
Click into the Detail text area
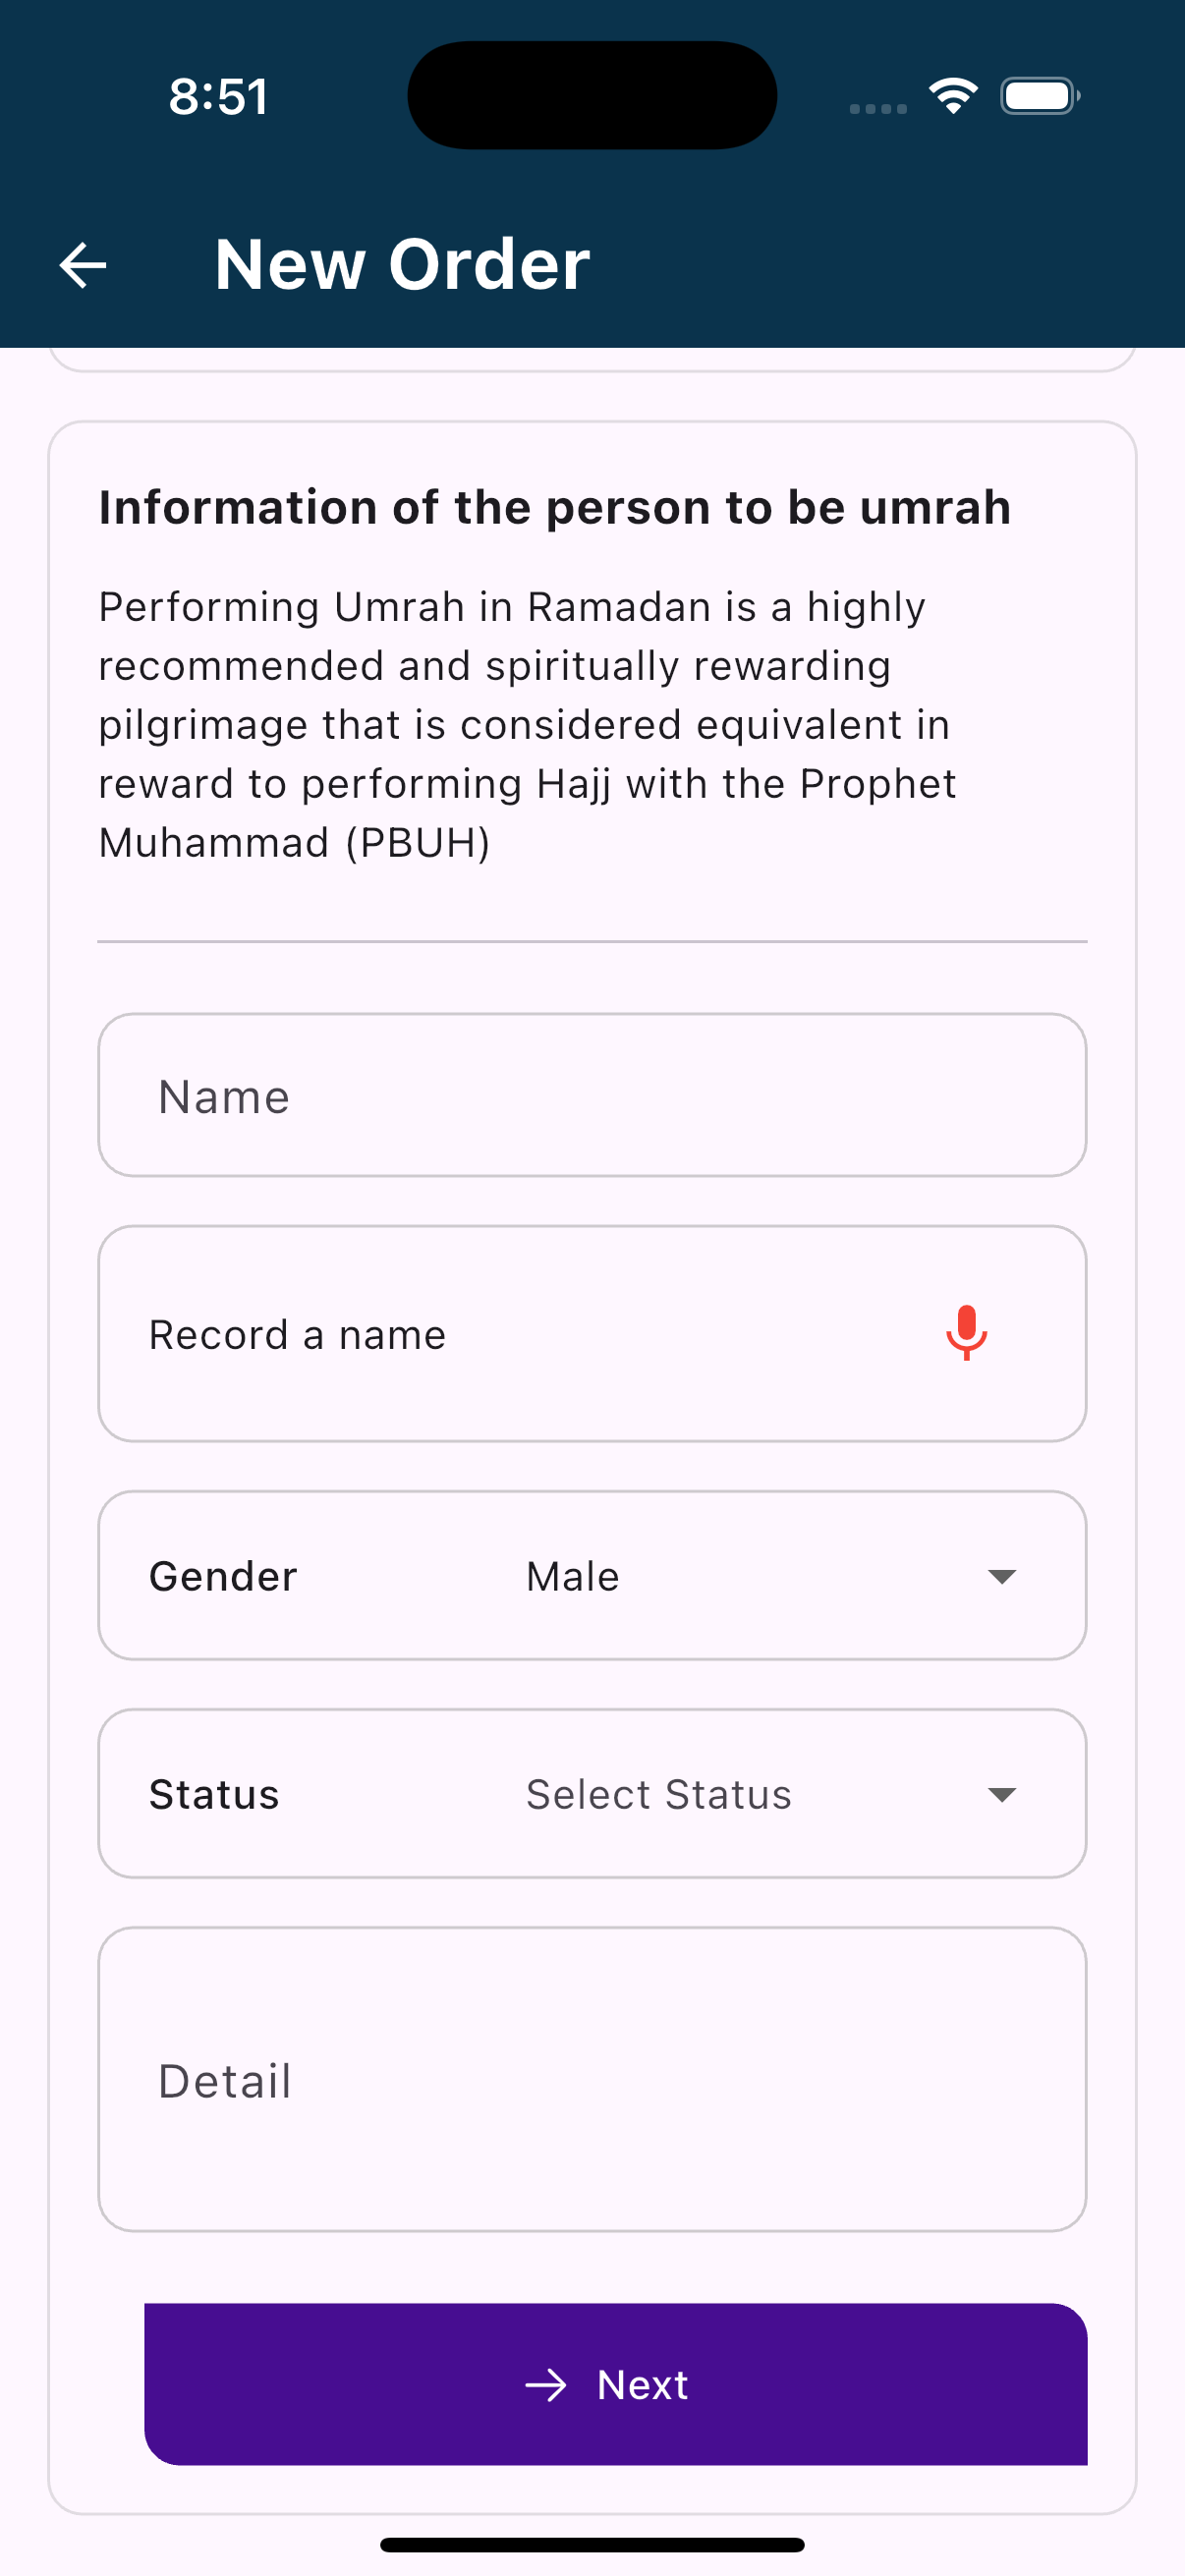(x=592, y=2080)
